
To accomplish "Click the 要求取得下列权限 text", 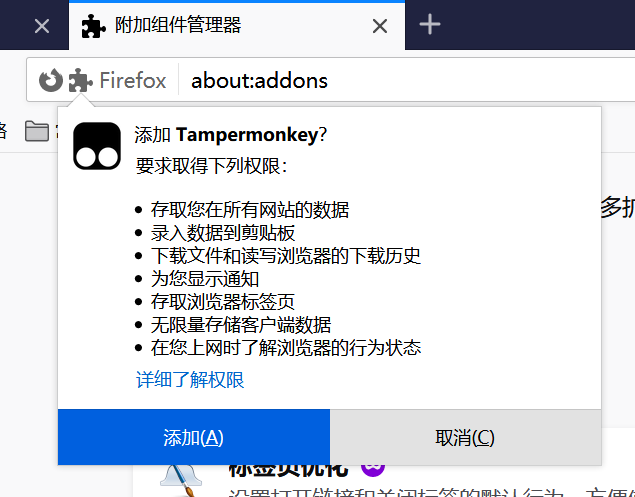I will click(x=211, y=166).
